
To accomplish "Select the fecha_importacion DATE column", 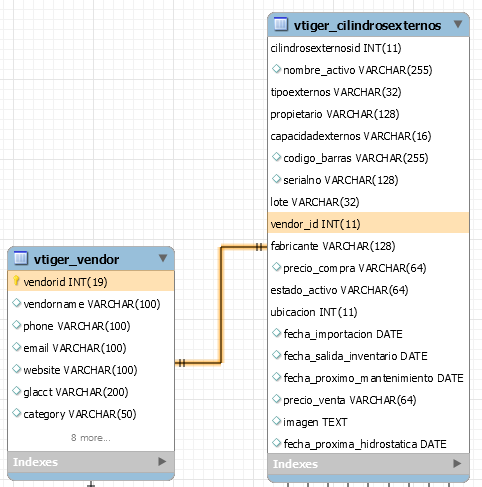I will [368, 334].
